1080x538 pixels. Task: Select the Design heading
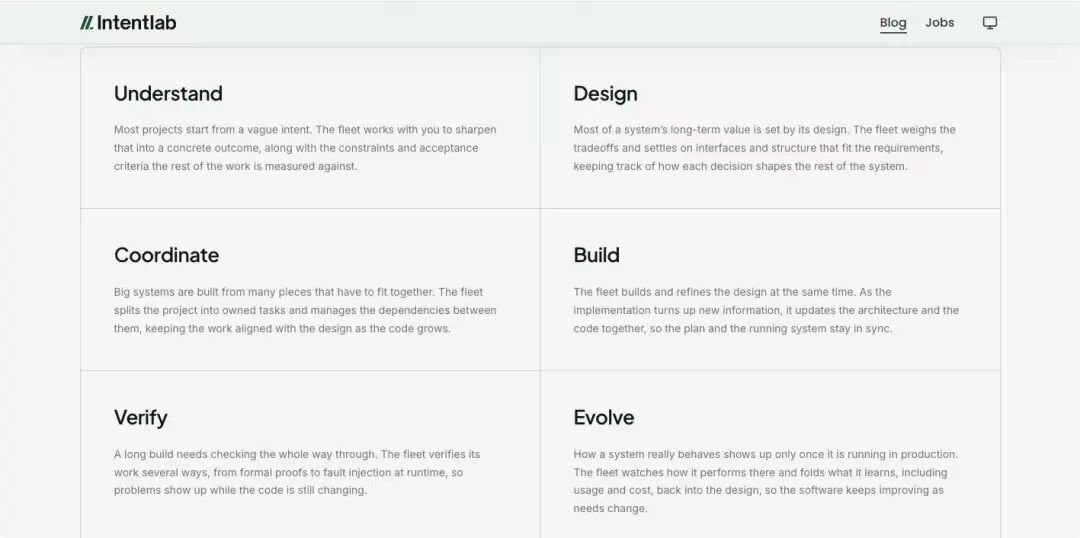605,94
